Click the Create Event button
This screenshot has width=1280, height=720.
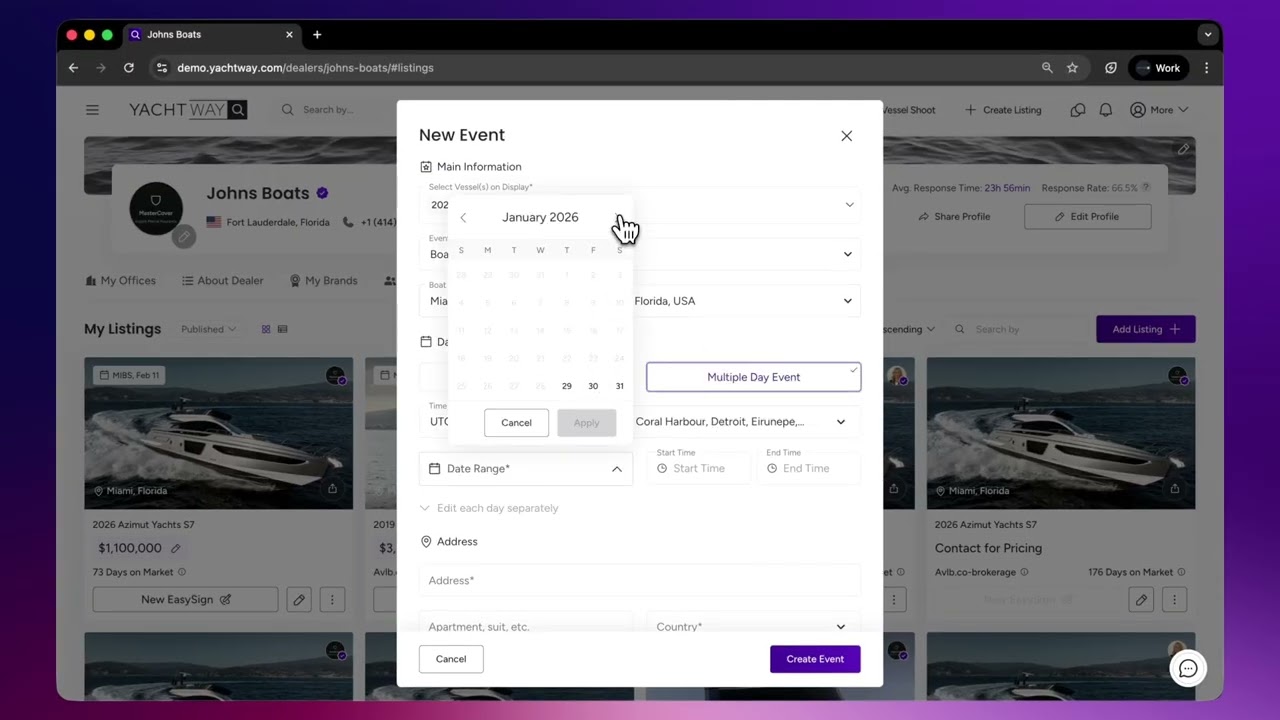point(815,658)
